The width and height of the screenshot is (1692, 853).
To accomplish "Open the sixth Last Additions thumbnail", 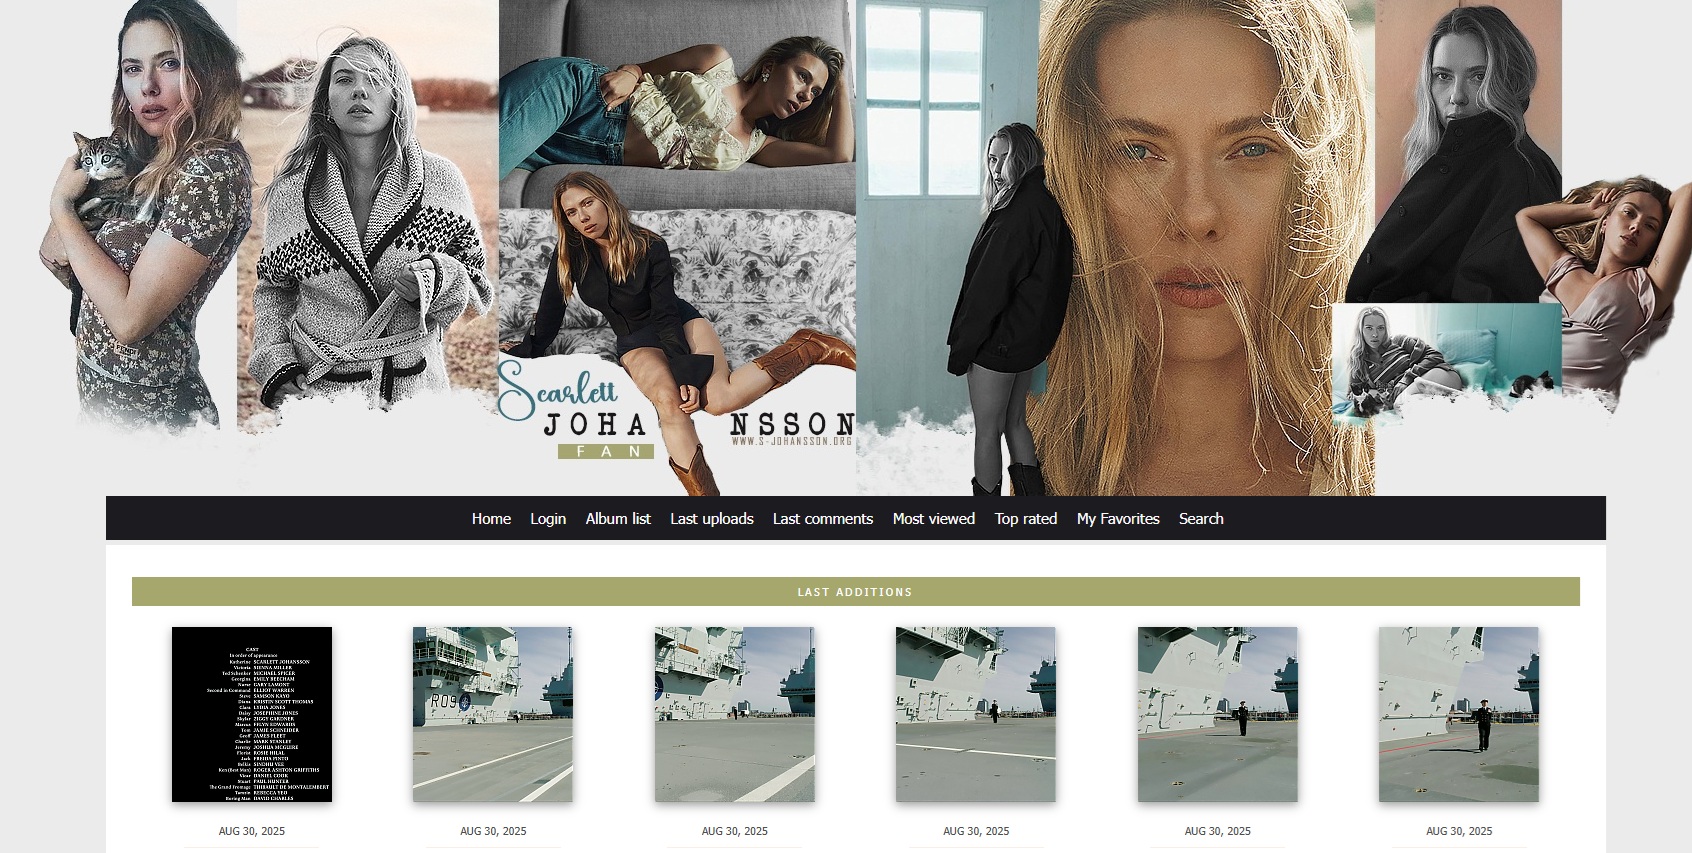I will (1458, 714).
